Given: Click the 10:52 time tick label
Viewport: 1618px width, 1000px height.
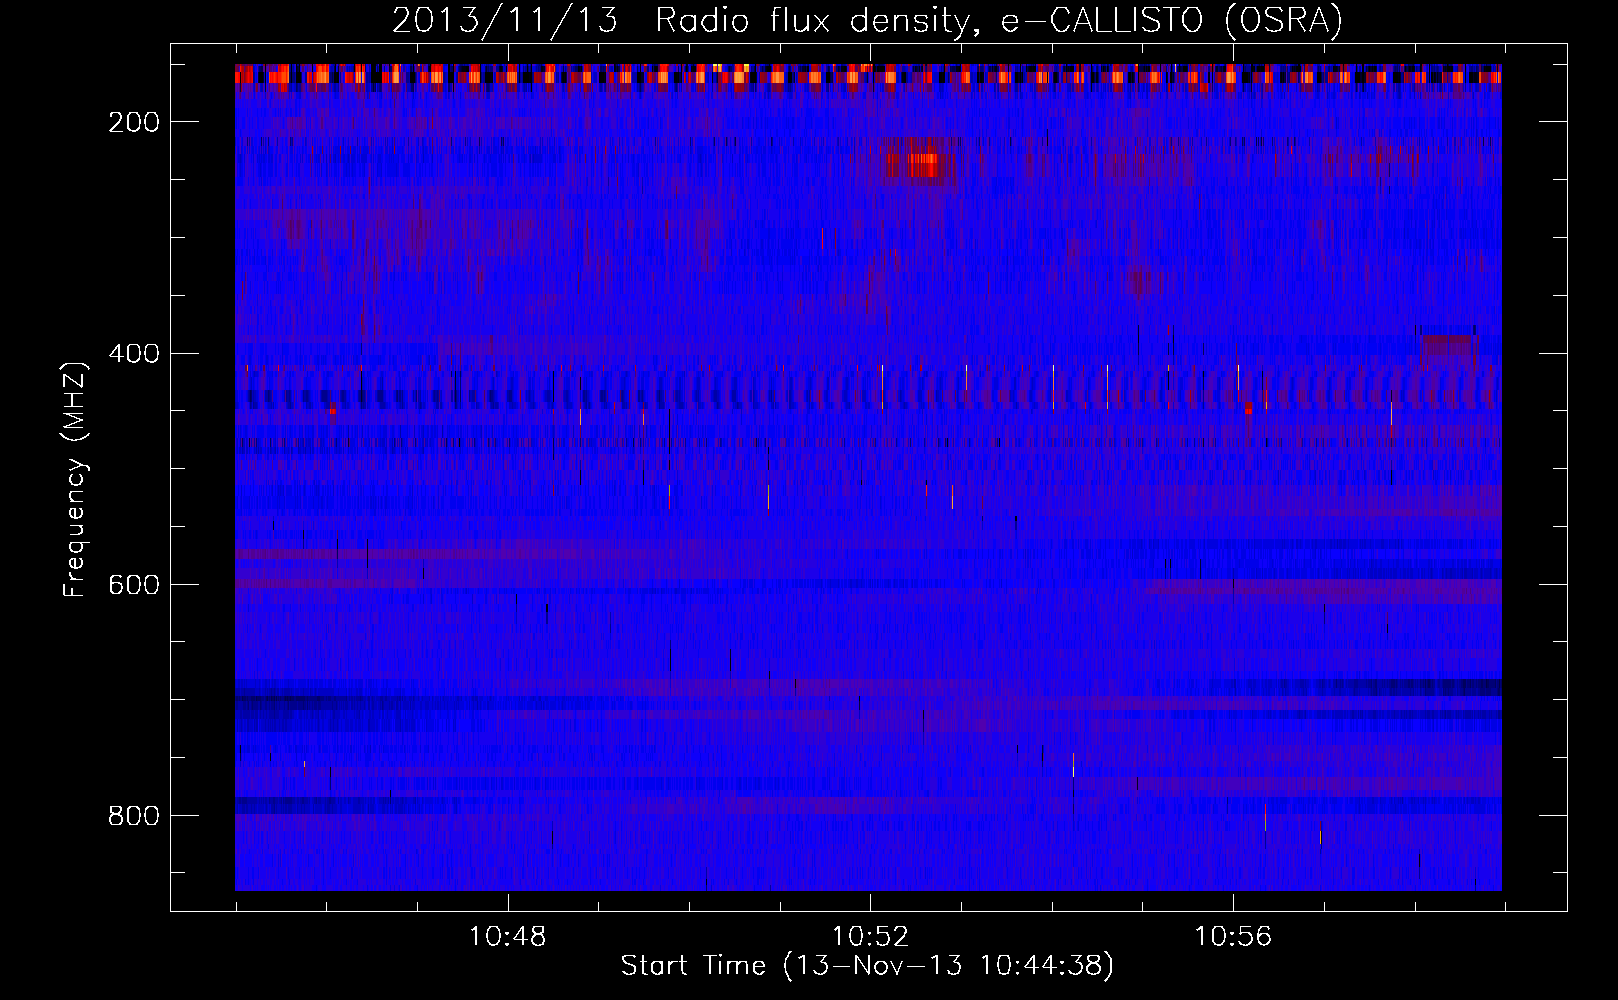Looking at the screenshot, I should 871,936.
